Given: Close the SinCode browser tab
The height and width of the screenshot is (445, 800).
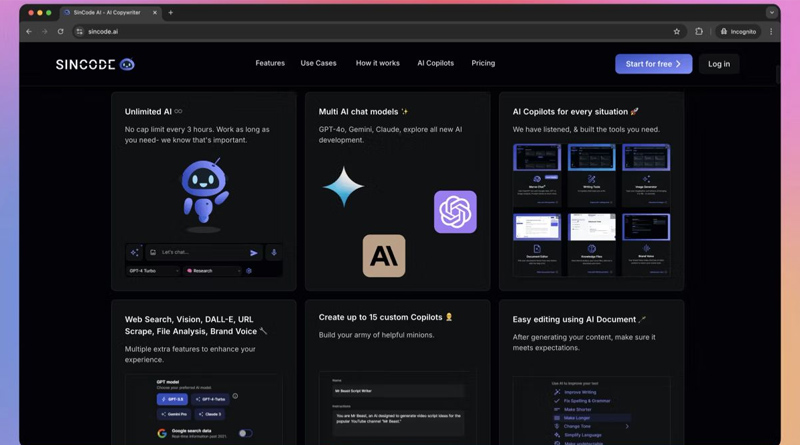Looking at the screenshot, I should 155,13.
